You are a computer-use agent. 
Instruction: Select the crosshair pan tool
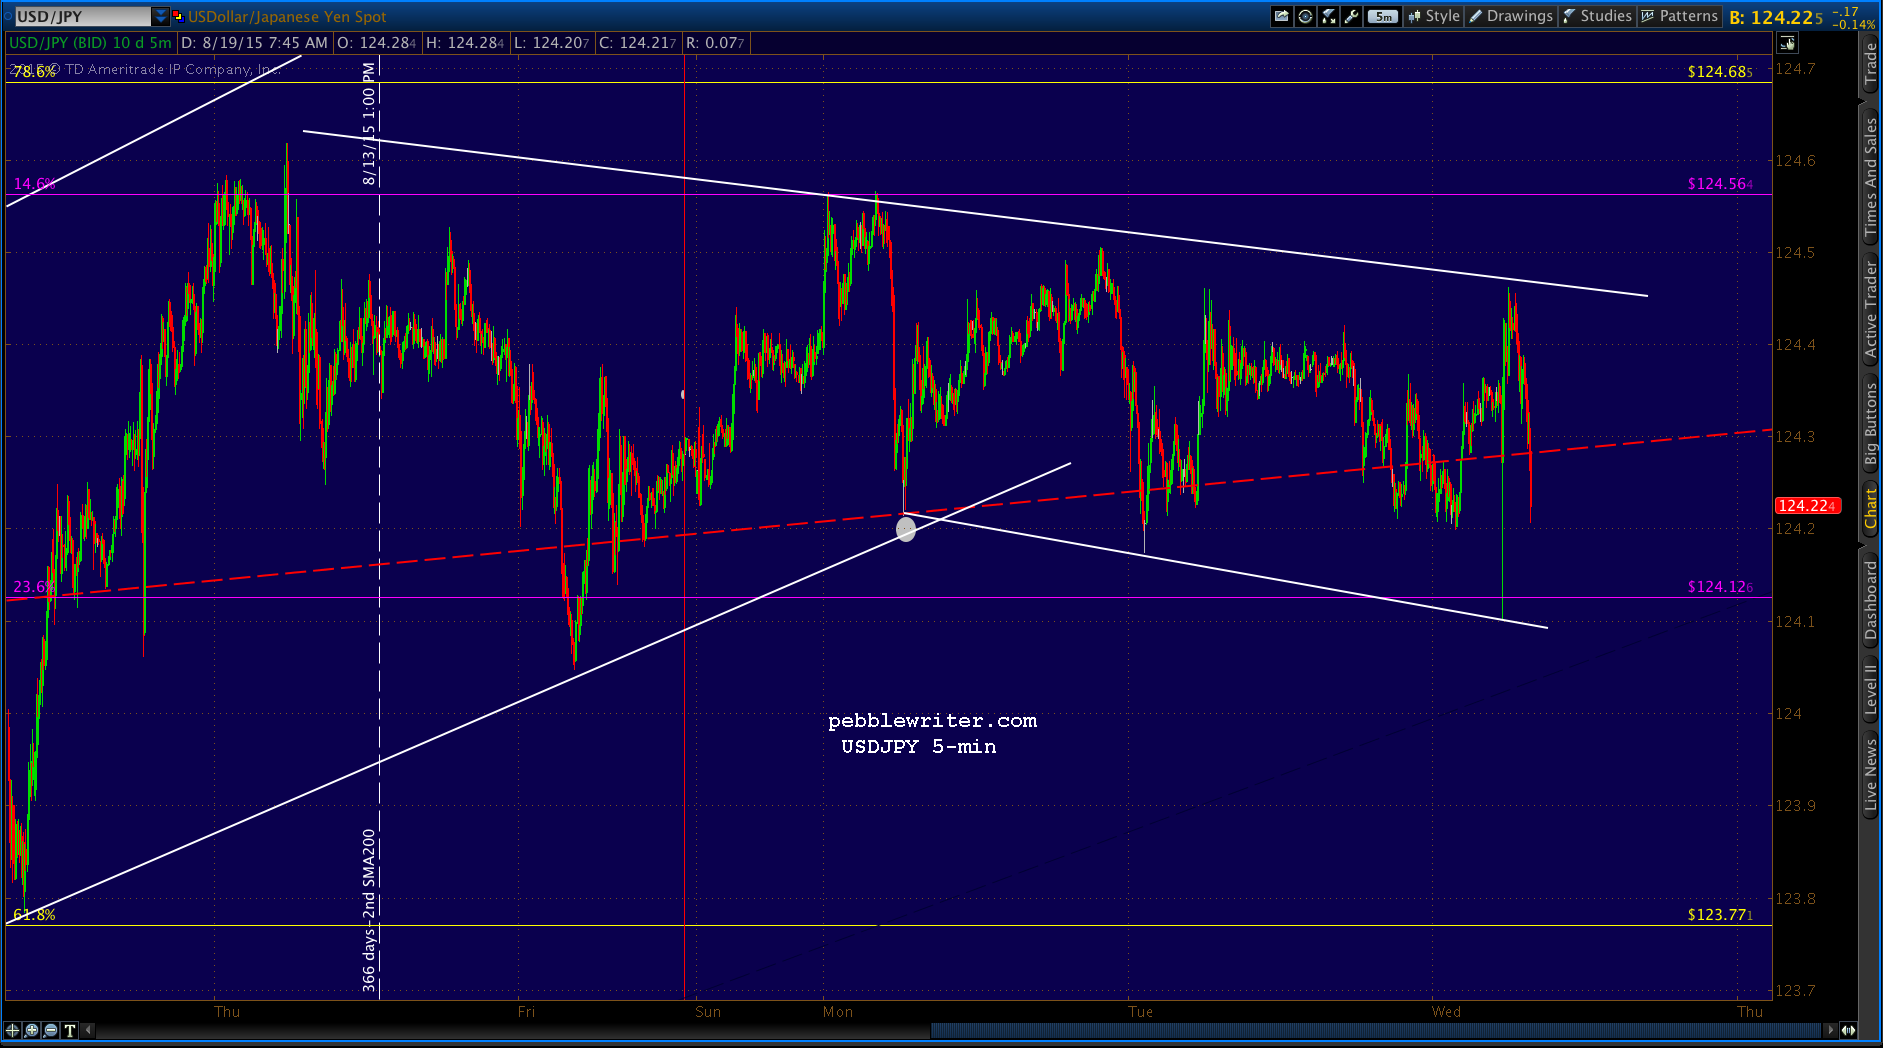13,1030
